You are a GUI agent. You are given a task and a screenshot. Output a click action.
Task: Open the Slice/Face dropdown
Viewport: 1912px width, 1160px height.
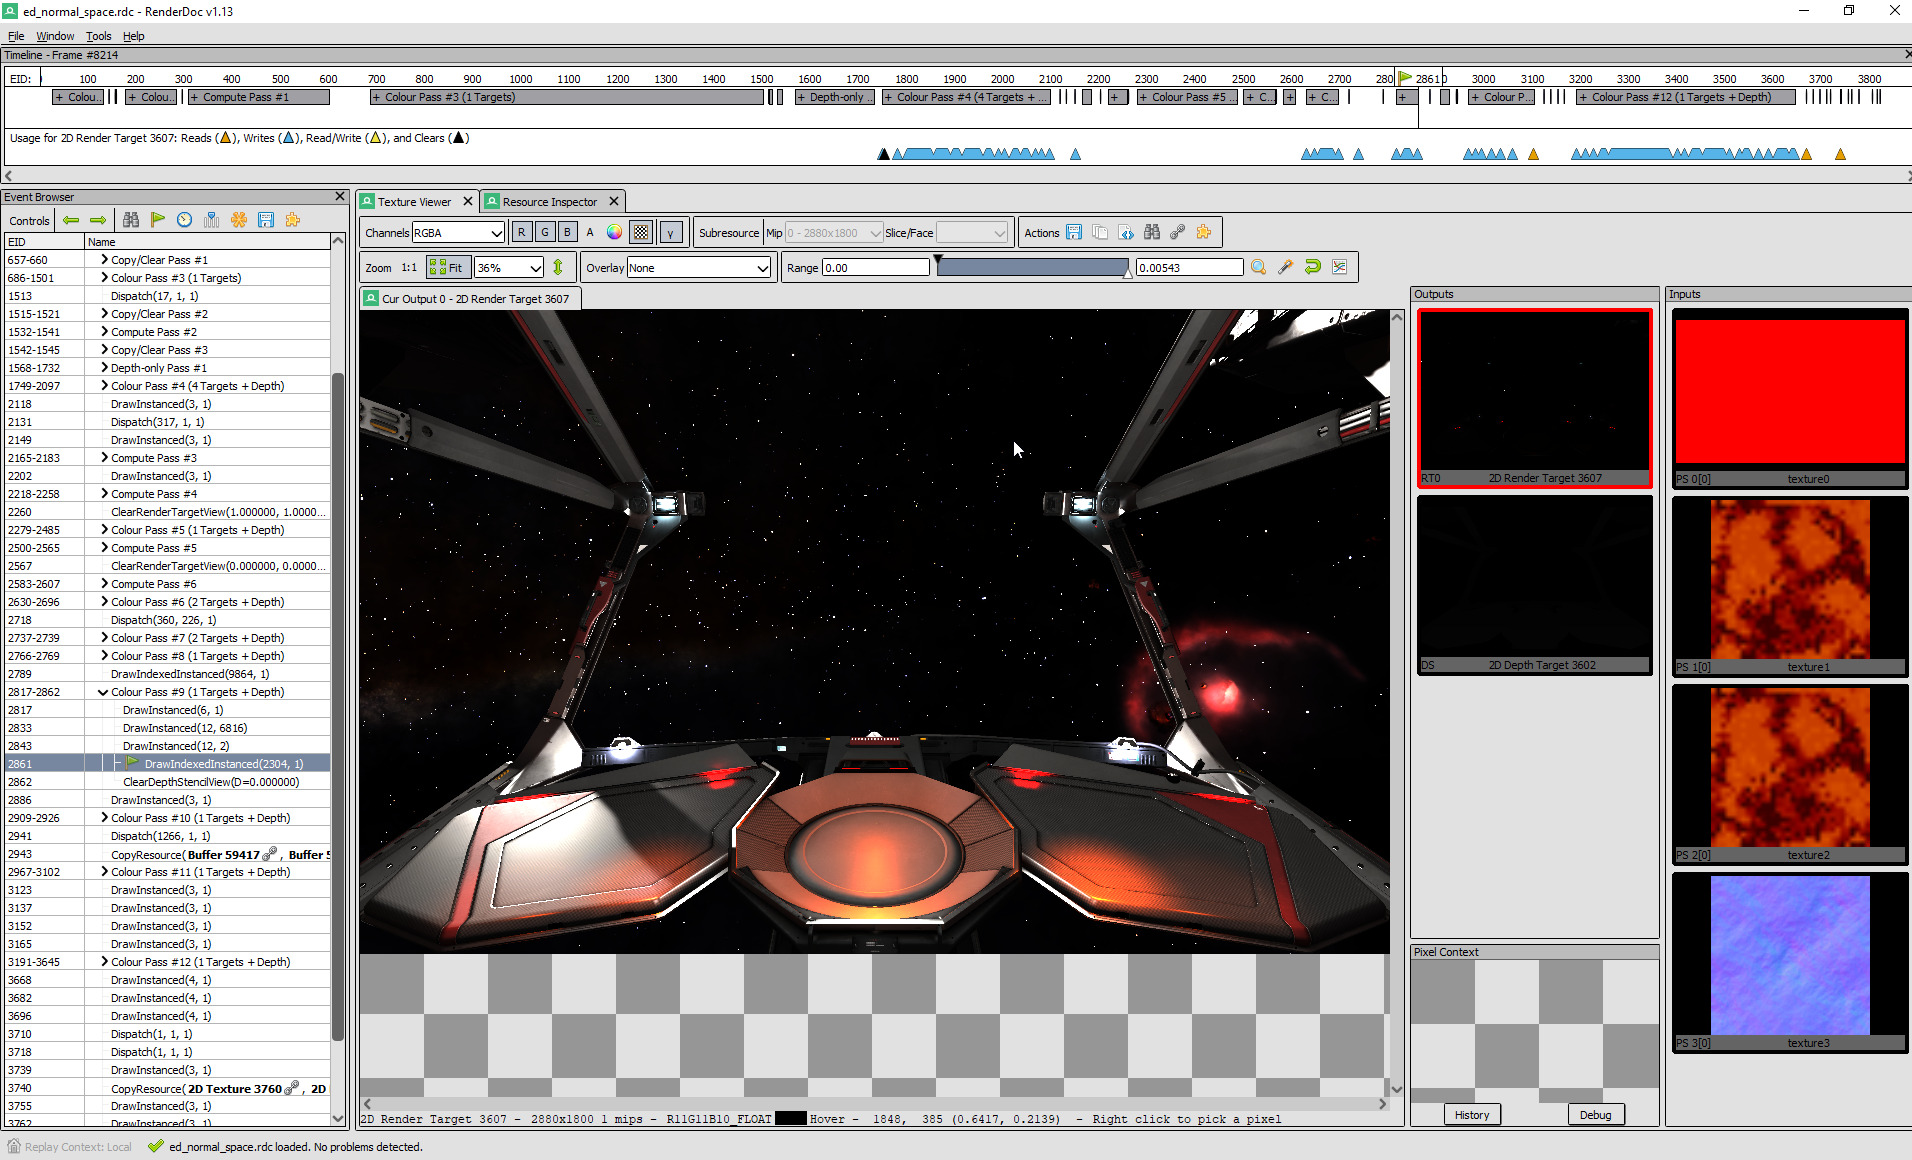[971, 232]
